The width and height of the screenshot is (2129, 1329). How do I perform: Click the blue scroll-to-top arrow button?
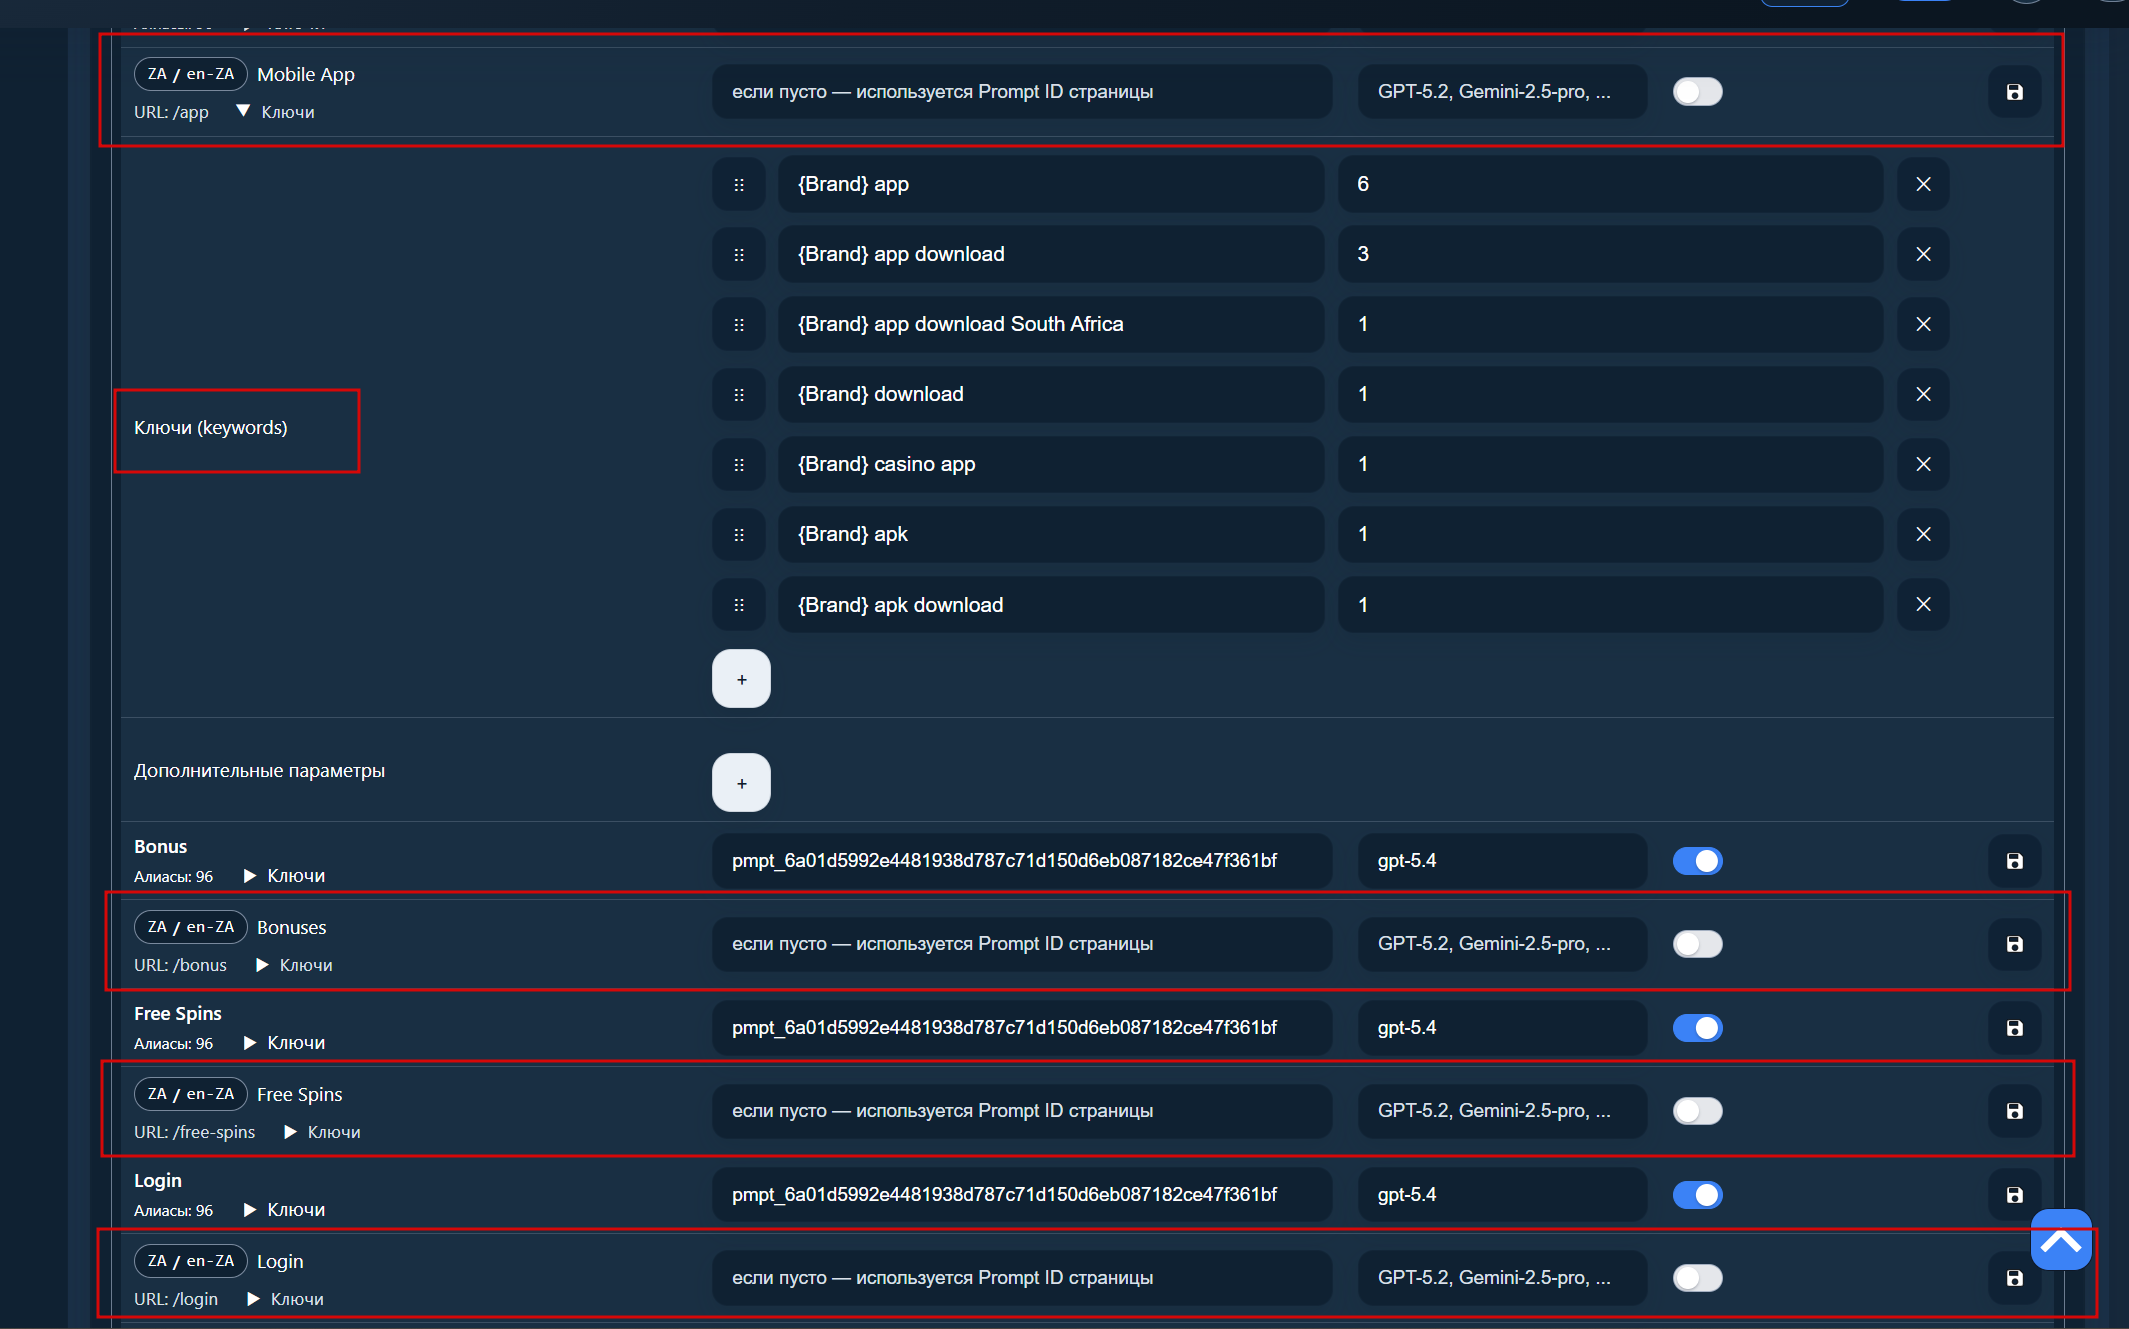2061,1240
